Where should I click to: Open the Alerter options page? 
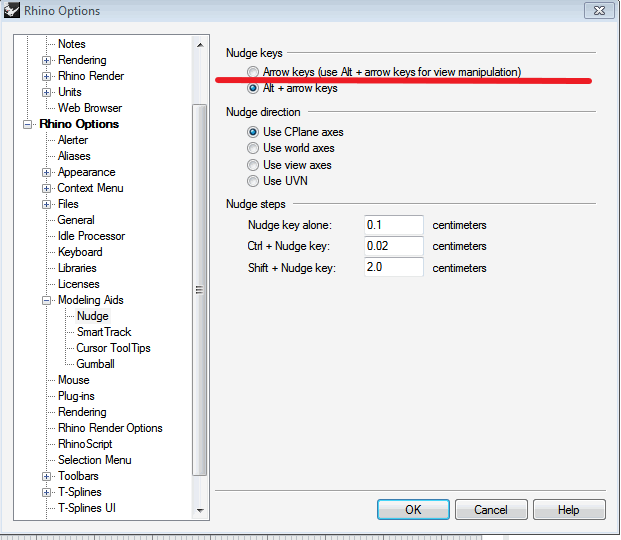(73, 140)
